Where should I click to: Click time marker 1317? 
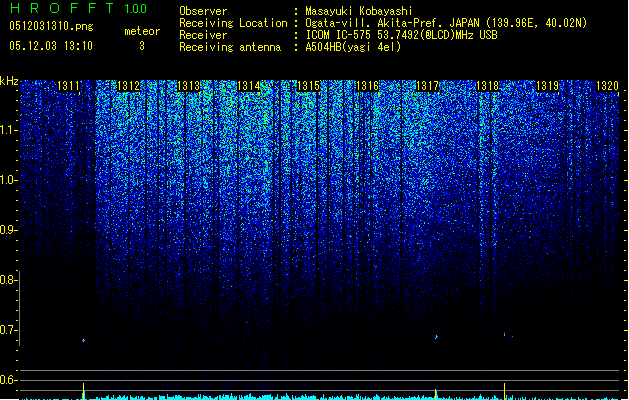click(428, 86)
